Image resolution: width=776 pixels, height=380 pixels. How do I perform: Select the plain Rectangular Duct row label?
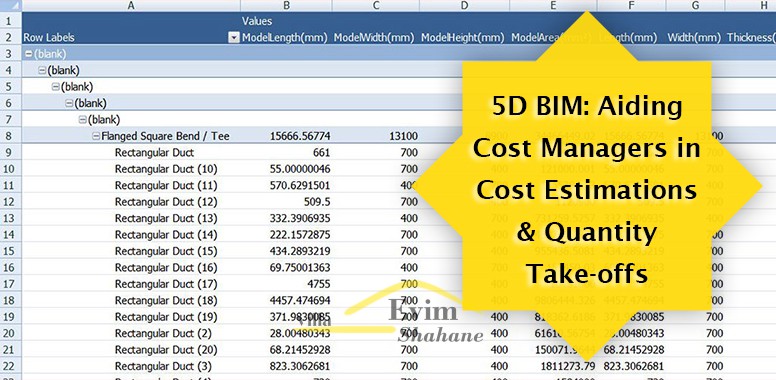(x=154, y=152)
